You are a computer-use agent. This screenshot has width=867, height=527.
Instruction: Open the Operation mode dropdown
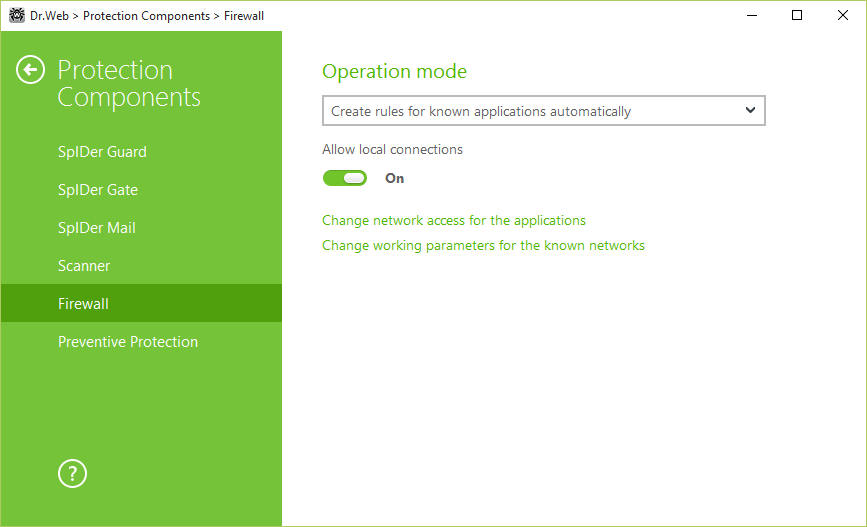pos(544,111)
